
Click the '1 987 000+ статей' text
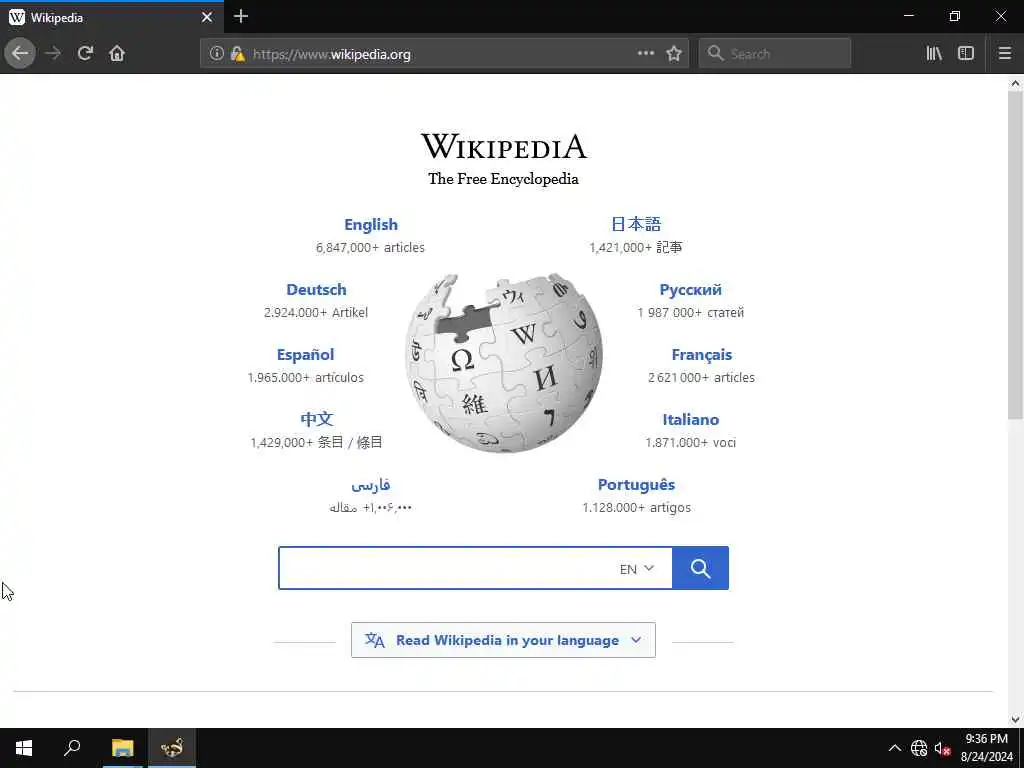[690, 312]
